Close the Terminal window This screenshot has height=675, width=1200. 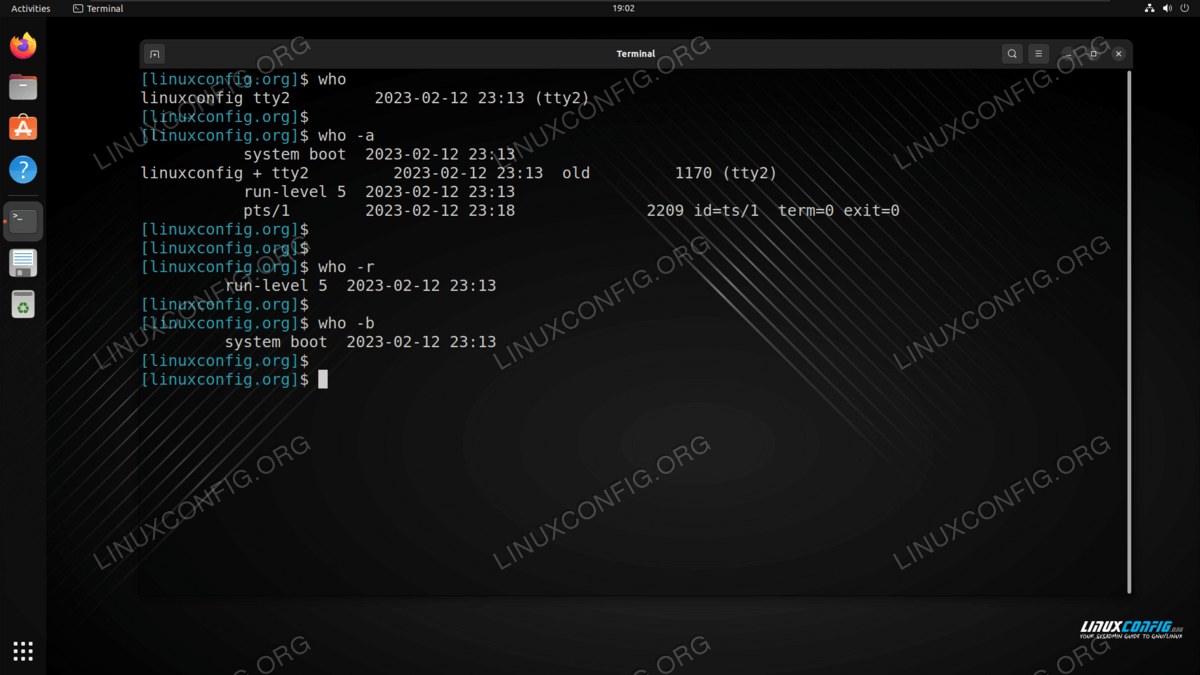1119,54
